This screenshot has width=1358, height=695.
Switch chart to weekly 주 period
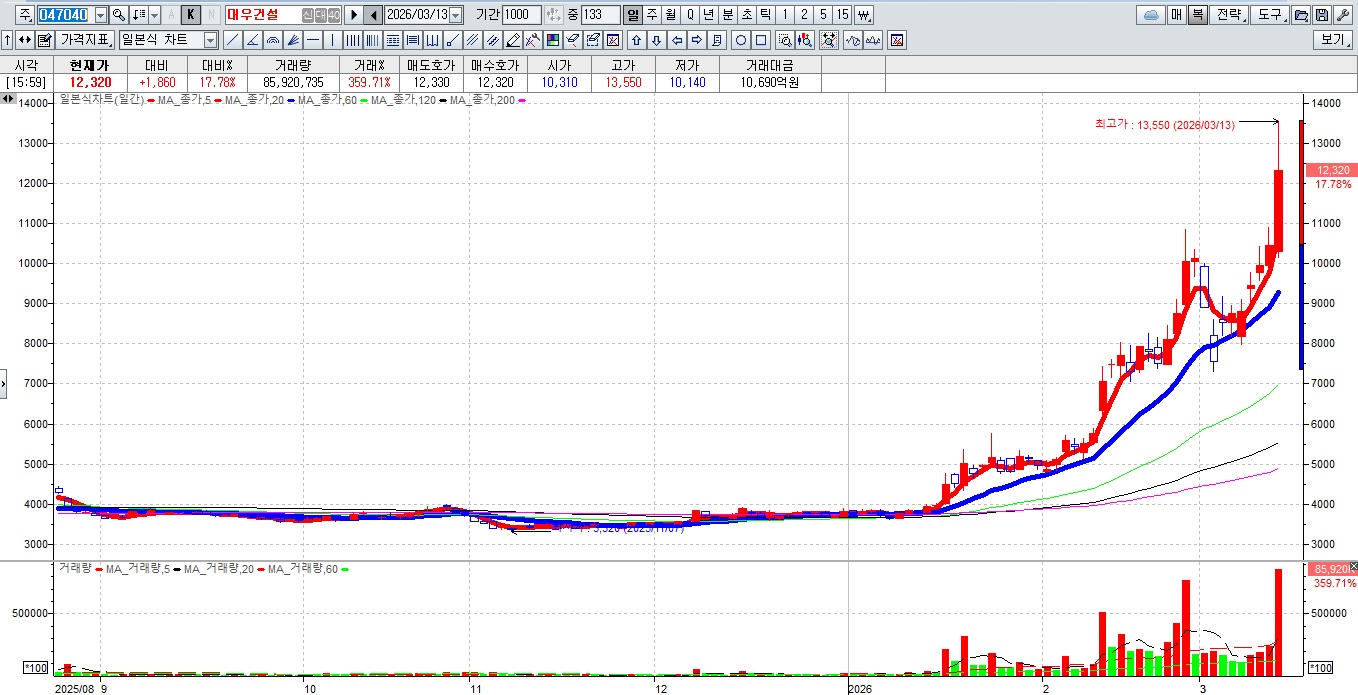(x=652, y=15)
